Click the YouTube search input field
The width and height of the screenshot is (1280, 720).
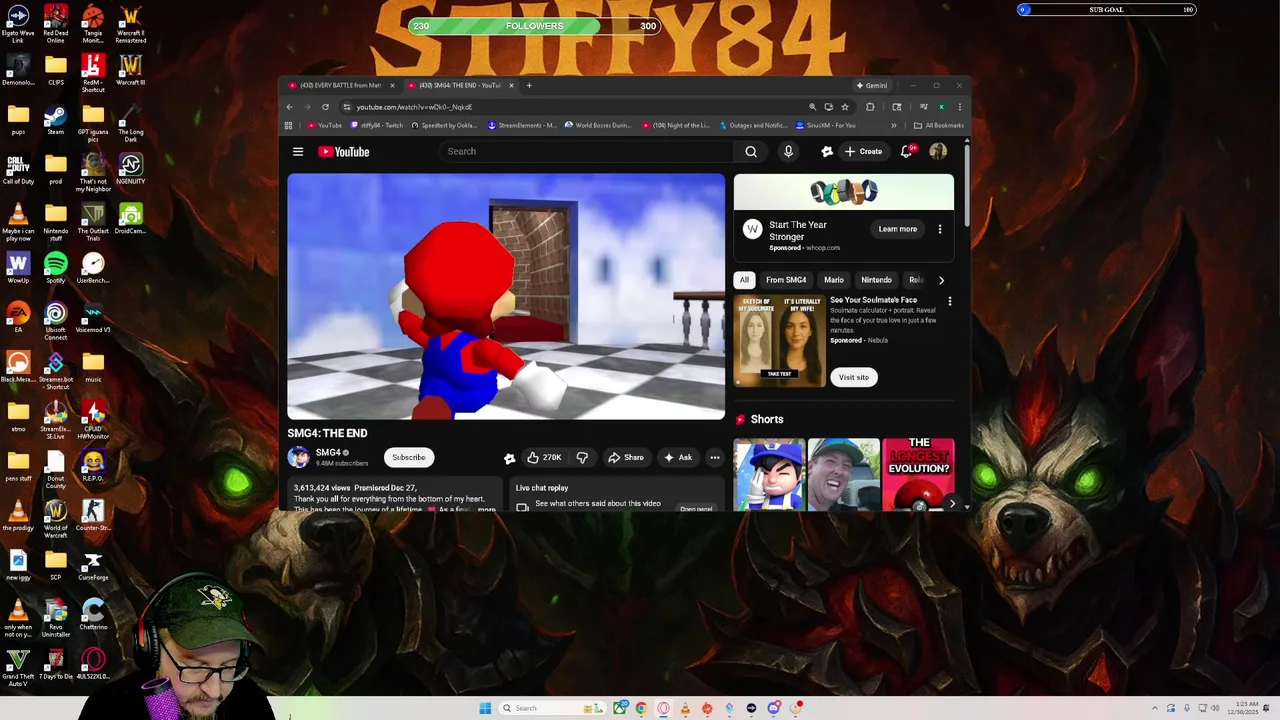(586, 152)
